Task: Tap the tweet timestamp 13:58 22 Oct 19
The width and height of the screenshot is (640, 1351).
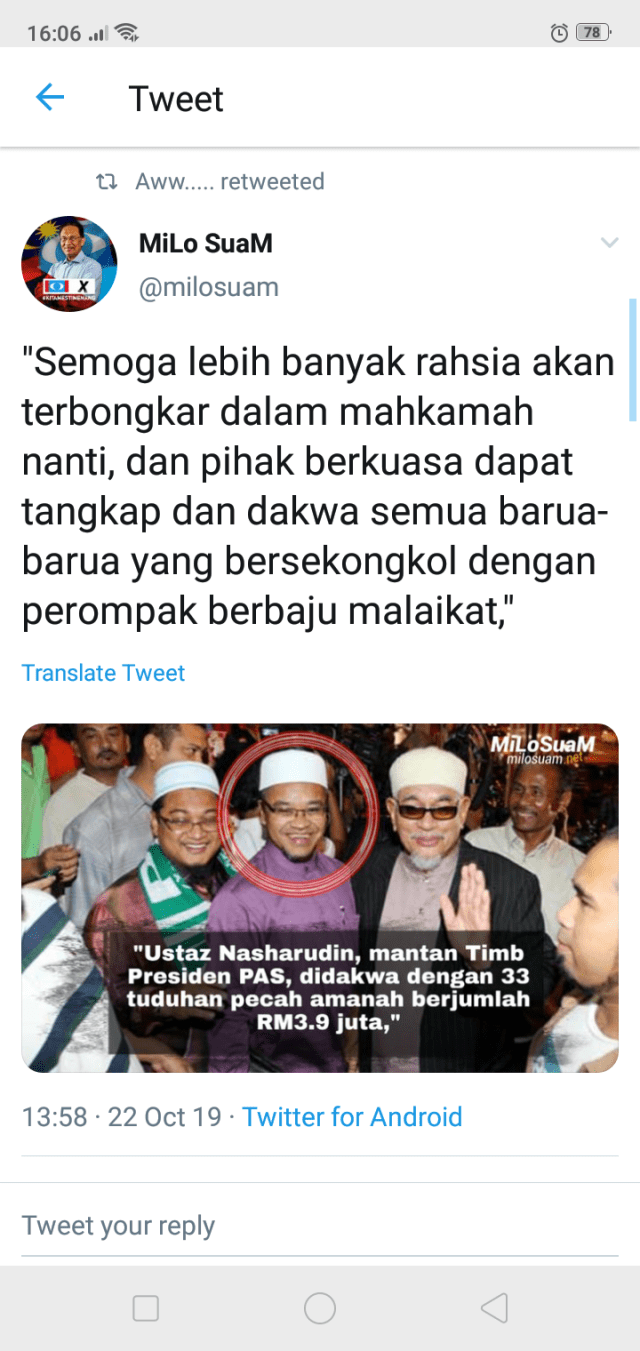Action: click(x=122, y=1116)
